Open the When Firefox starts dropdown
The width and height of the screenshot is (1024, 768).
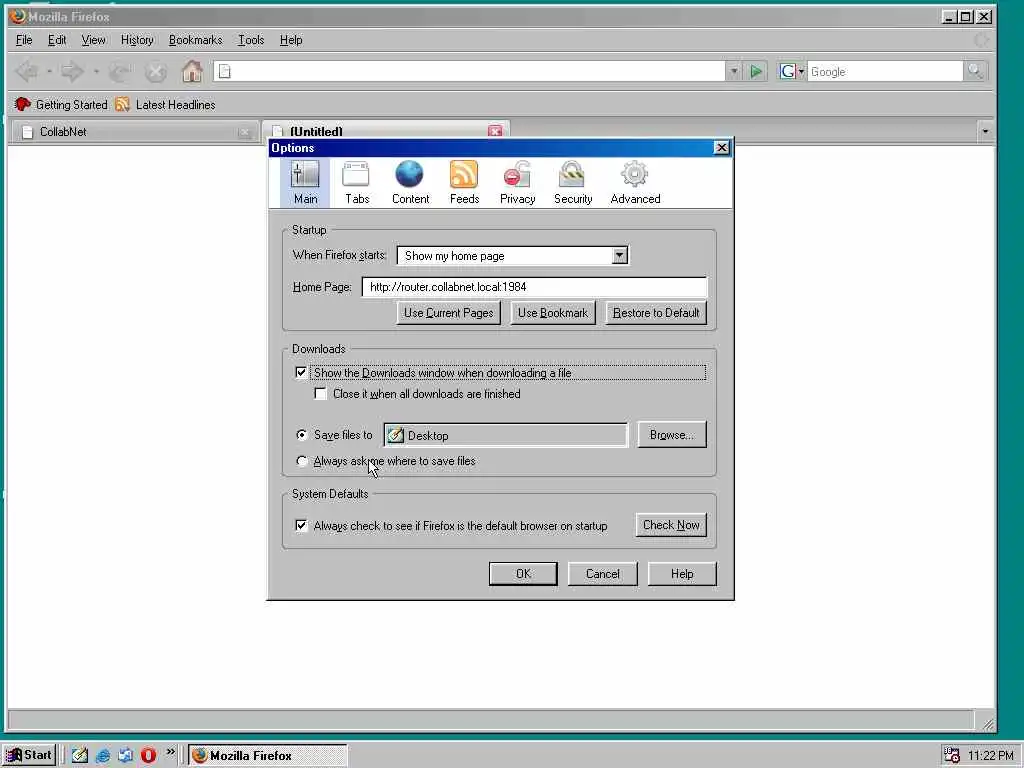pos(620,255)
